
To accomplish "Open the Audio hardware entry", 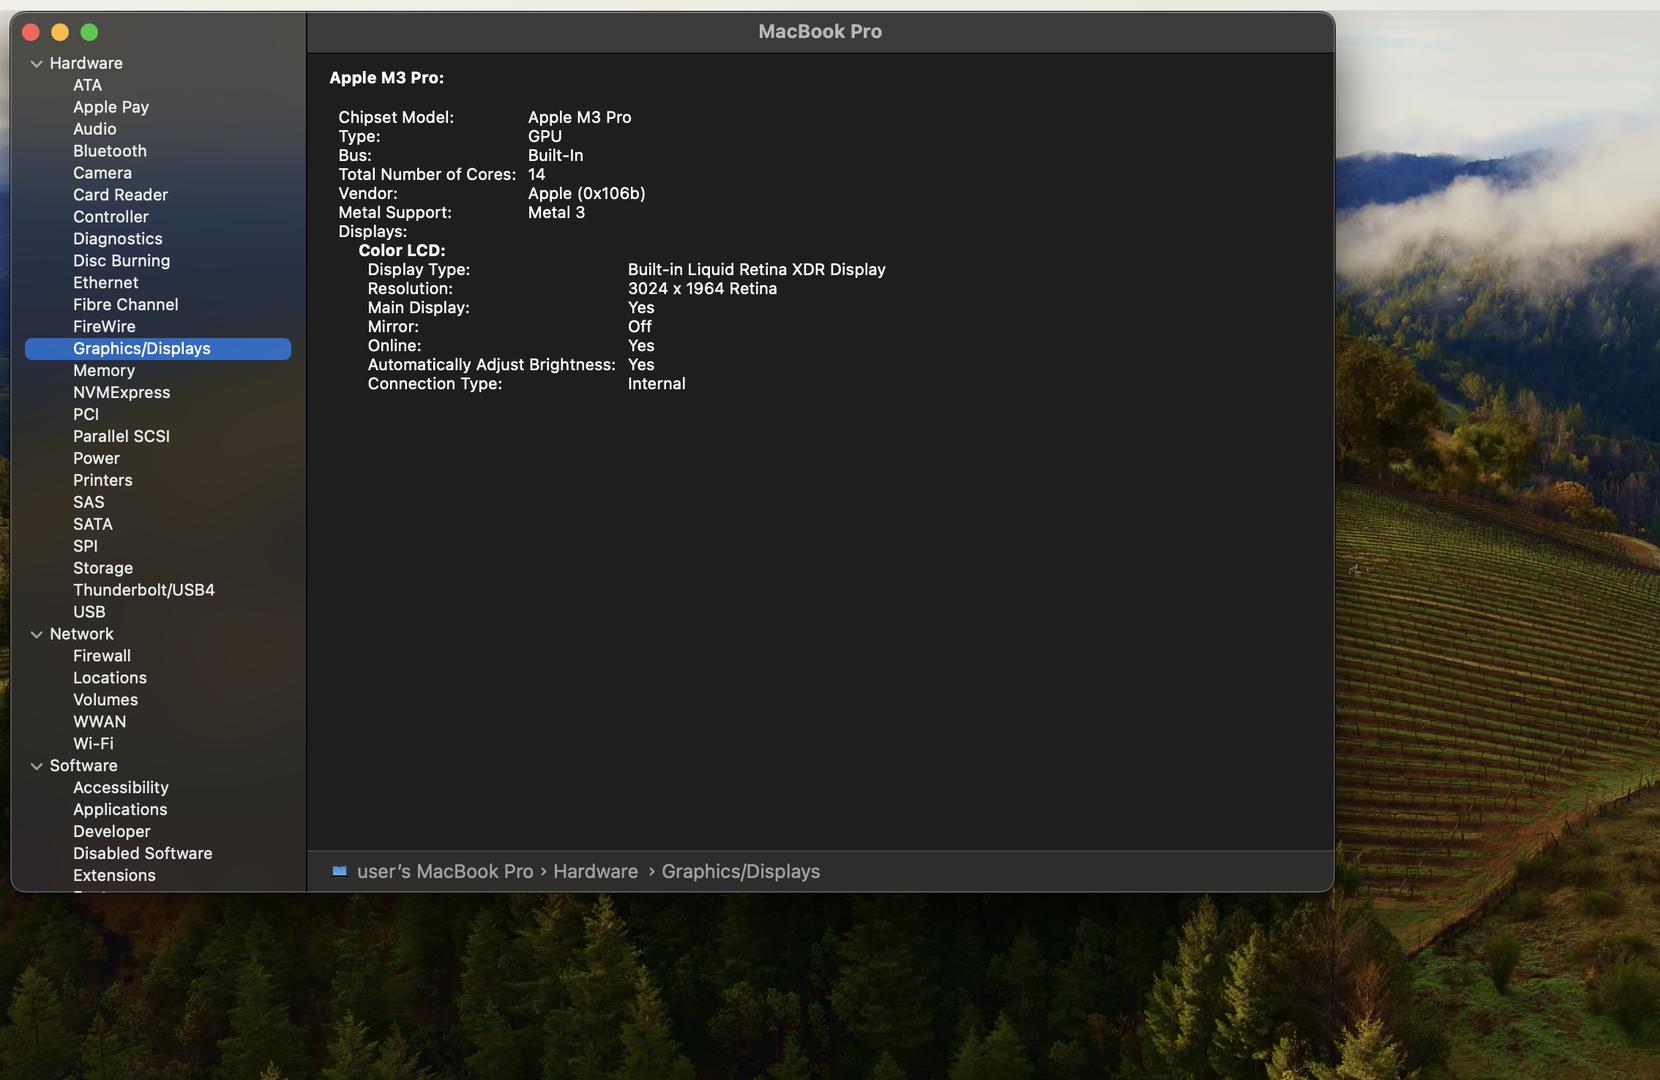I will click(x=94, y=129).
